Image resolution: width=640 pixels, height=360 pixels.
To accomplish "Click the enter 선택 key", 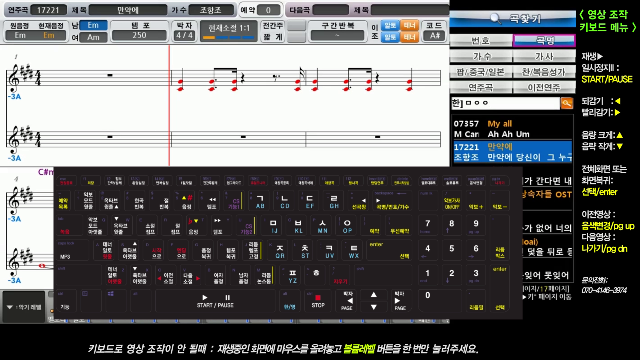I will 388,251.
